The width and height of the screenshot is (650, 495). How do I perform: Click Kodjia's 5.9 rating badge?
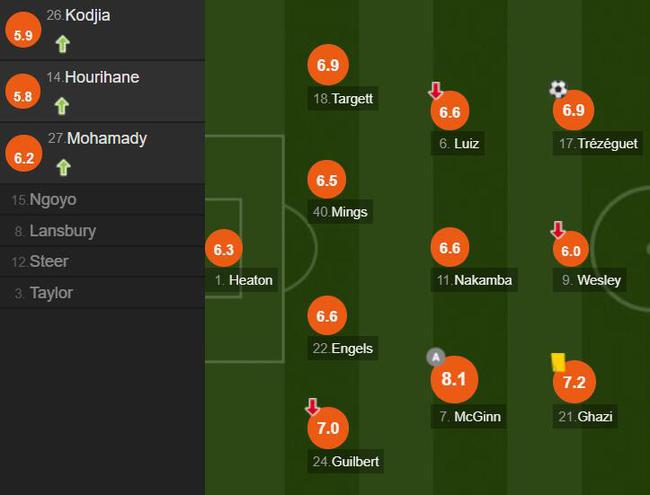click(23, 30)
